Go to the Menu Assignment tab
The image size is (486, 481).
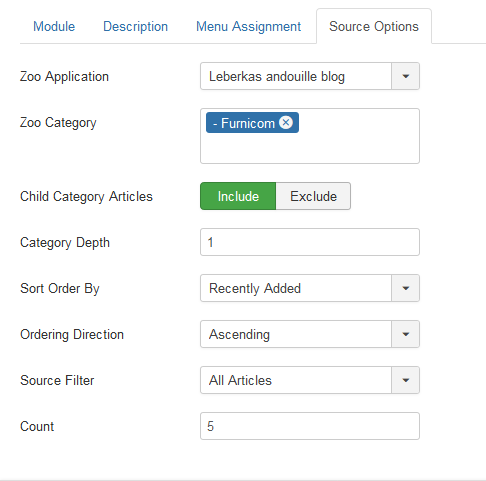click(248, 26)
